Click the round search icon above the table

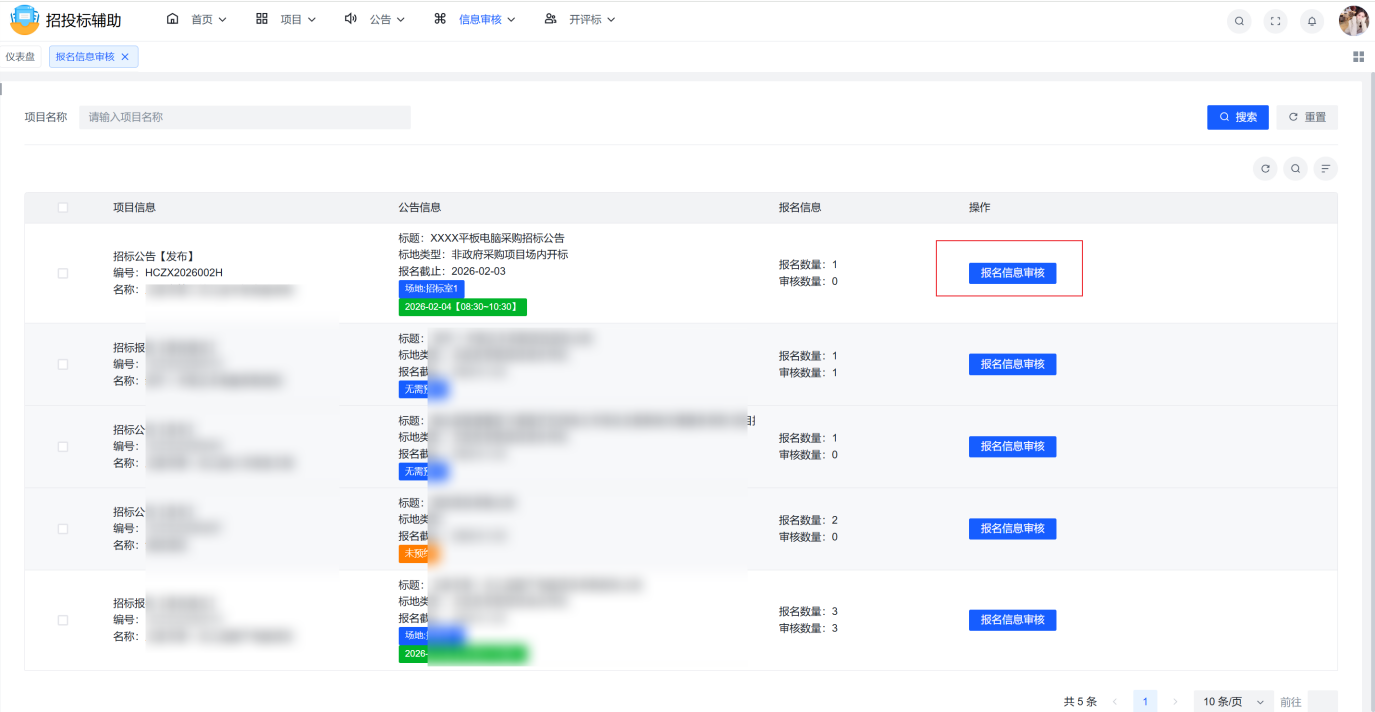(x=1295, y=169)
